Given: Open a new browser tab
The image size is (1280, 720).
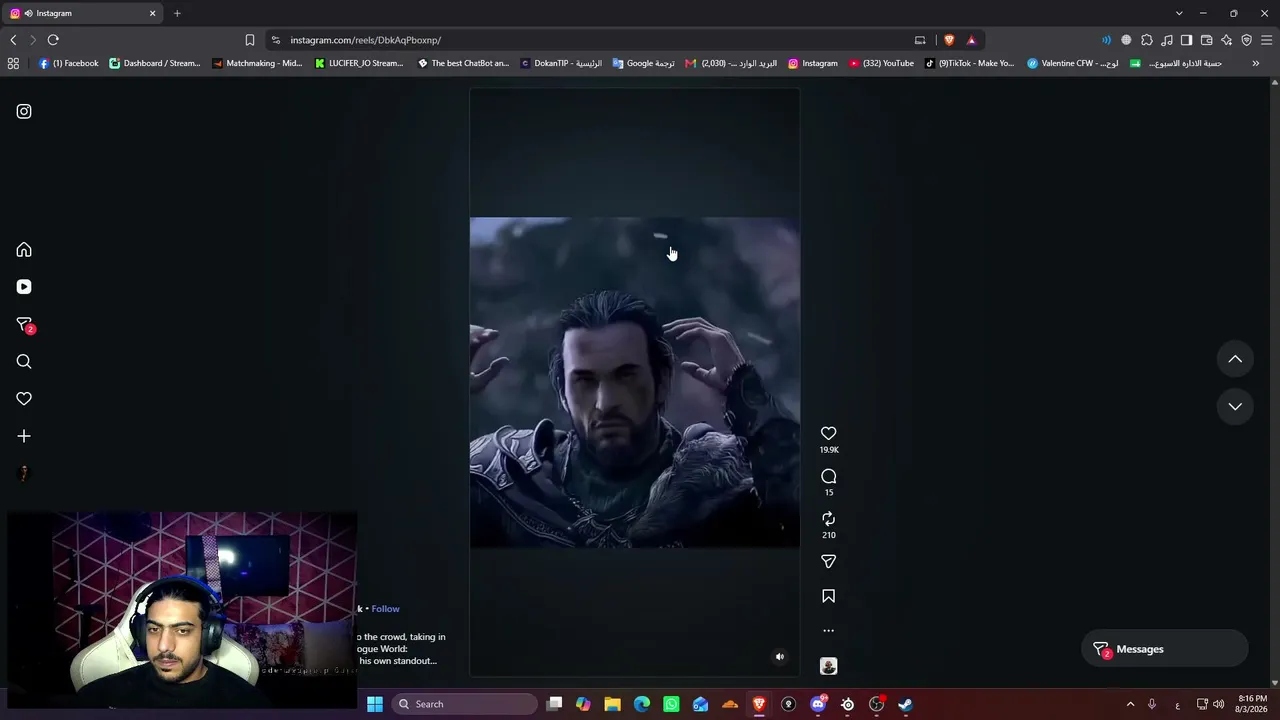Looking at the screenshot, I should (177, 13).
